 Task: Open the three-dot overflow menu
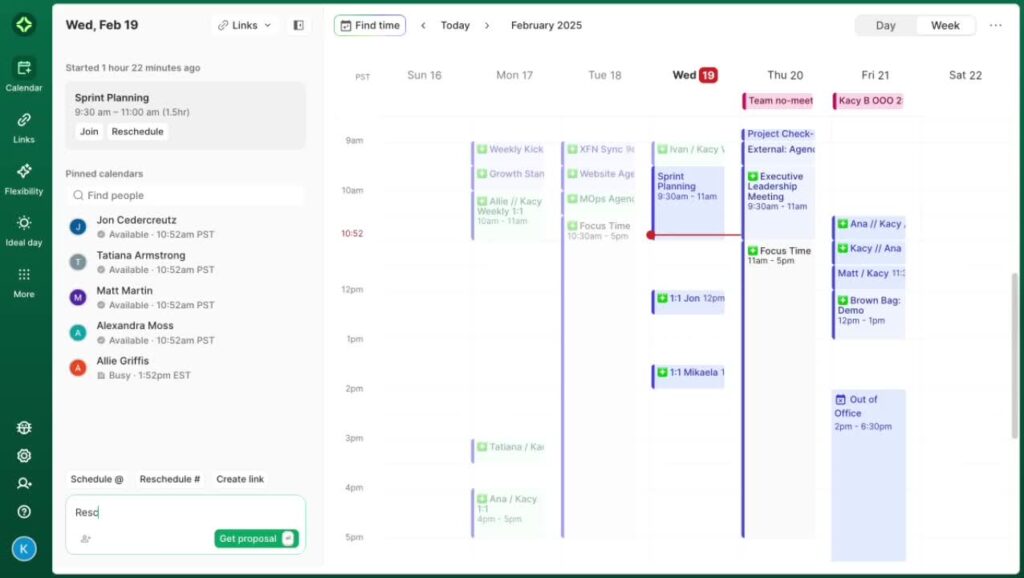tap(995, 25)
